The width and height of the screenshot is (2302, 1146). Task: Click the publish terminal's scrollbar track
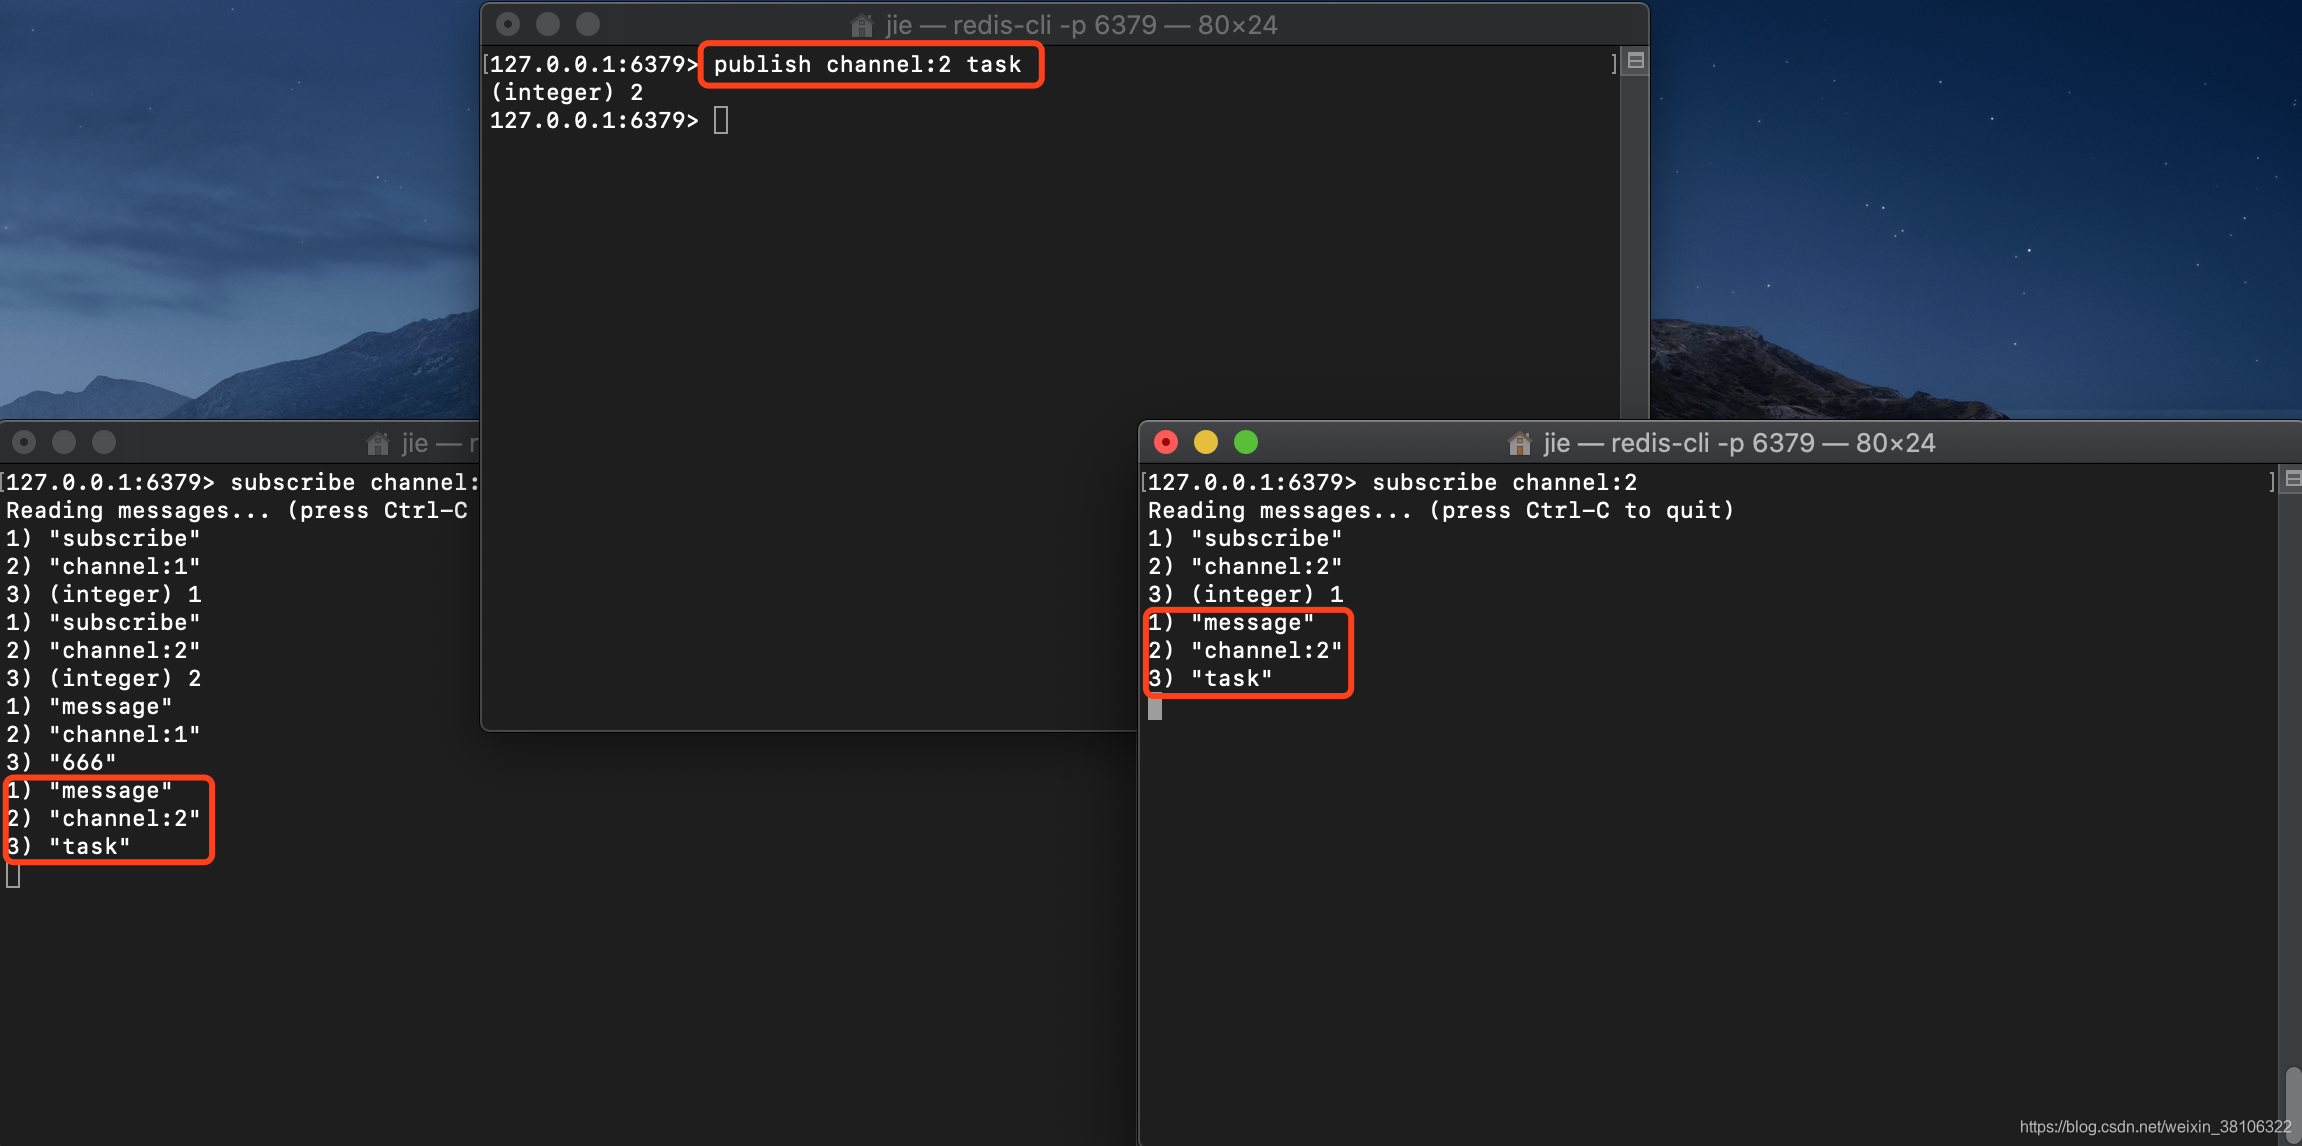[1635, 250]
